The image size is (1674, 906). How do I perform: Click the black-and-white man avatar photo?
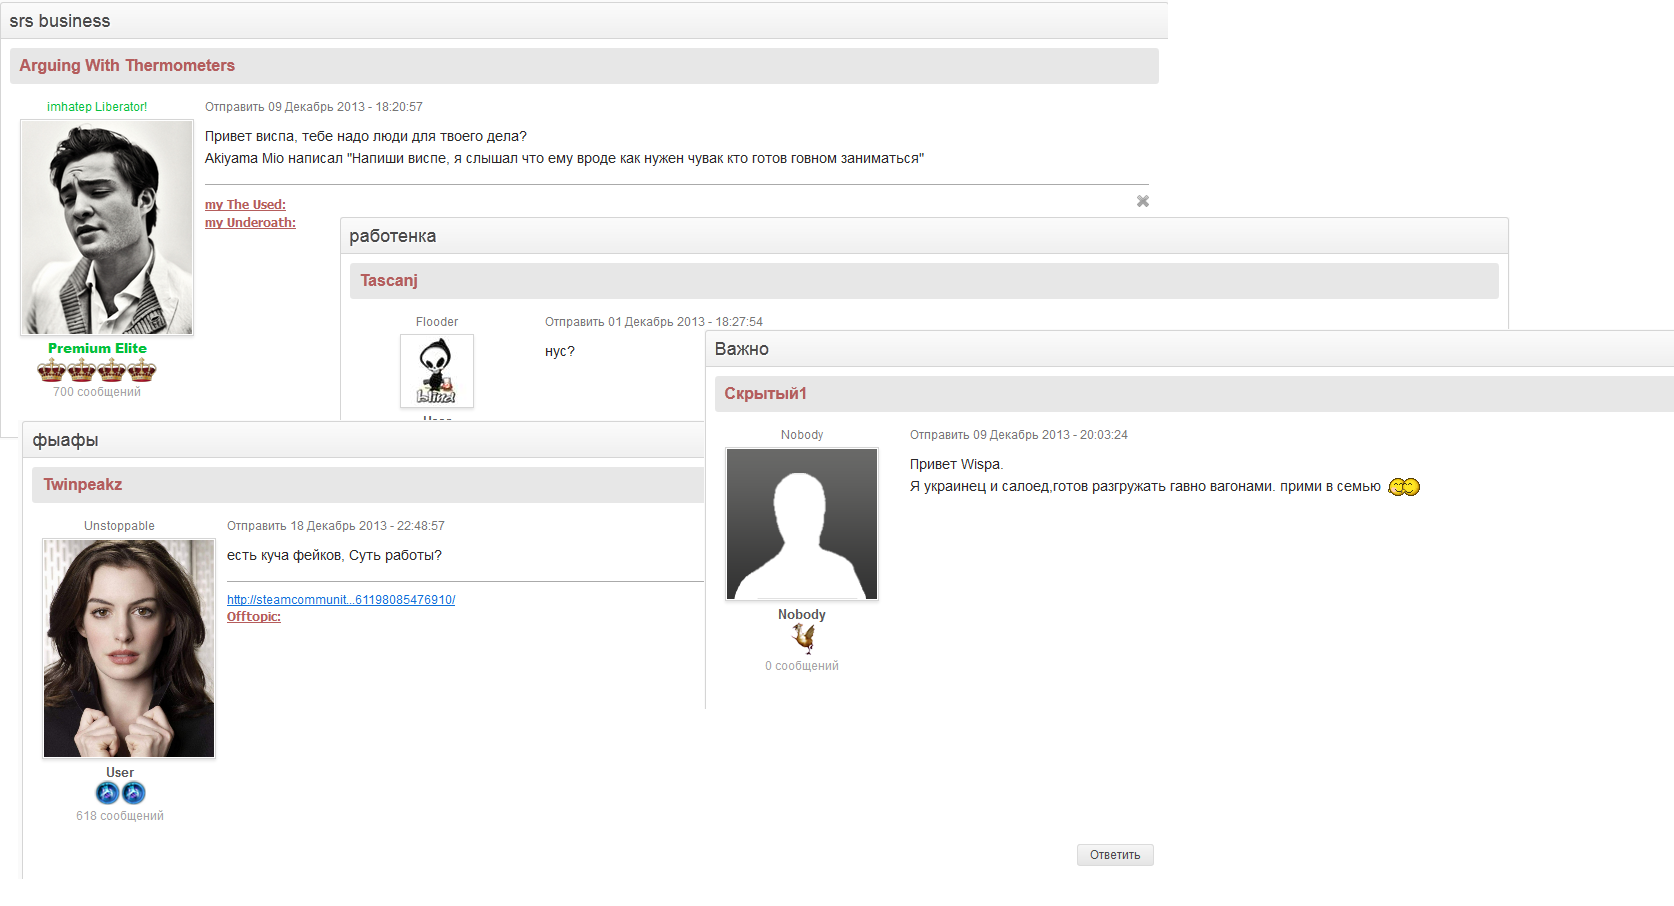[107, 227]
